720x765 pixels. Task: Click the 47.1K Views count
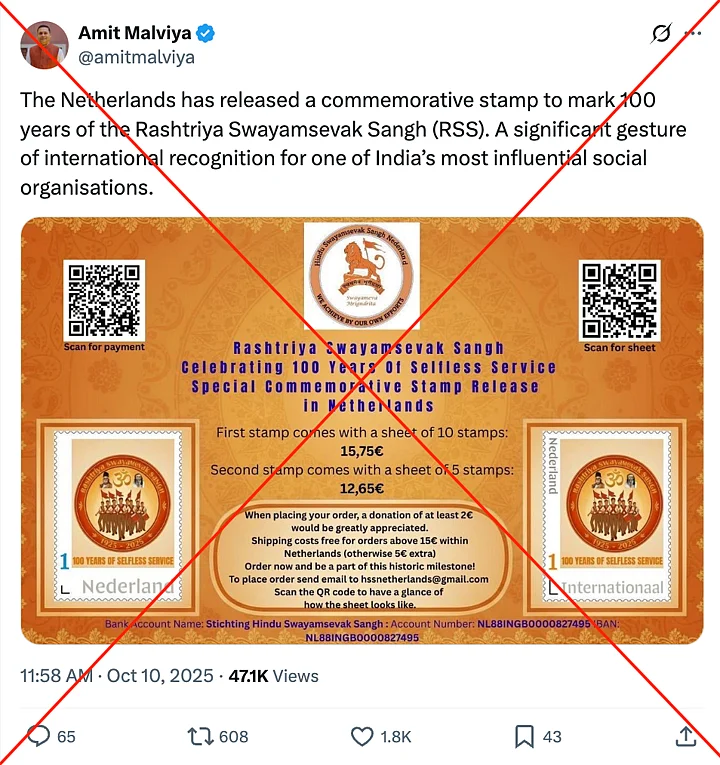tap(273, 676)
